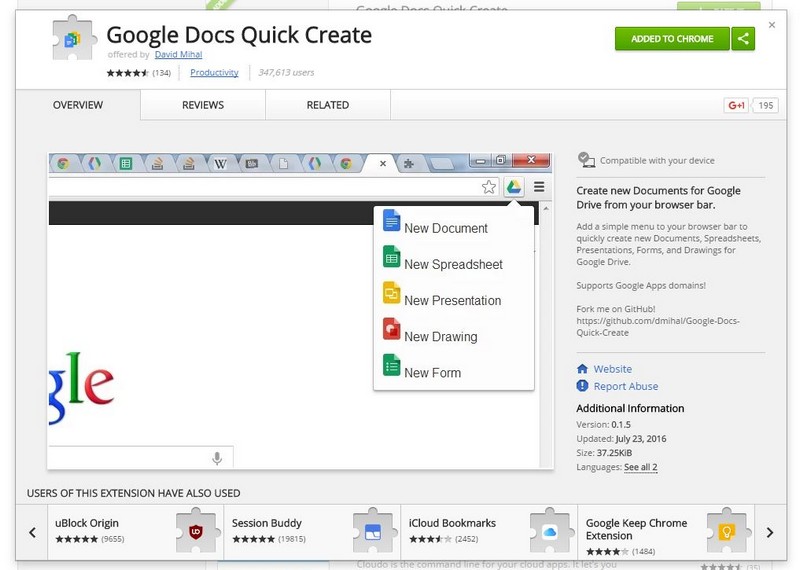Open the Session Buddy extension card title
800x570 pixels.
pyautogui.click(x=267, y=523)
